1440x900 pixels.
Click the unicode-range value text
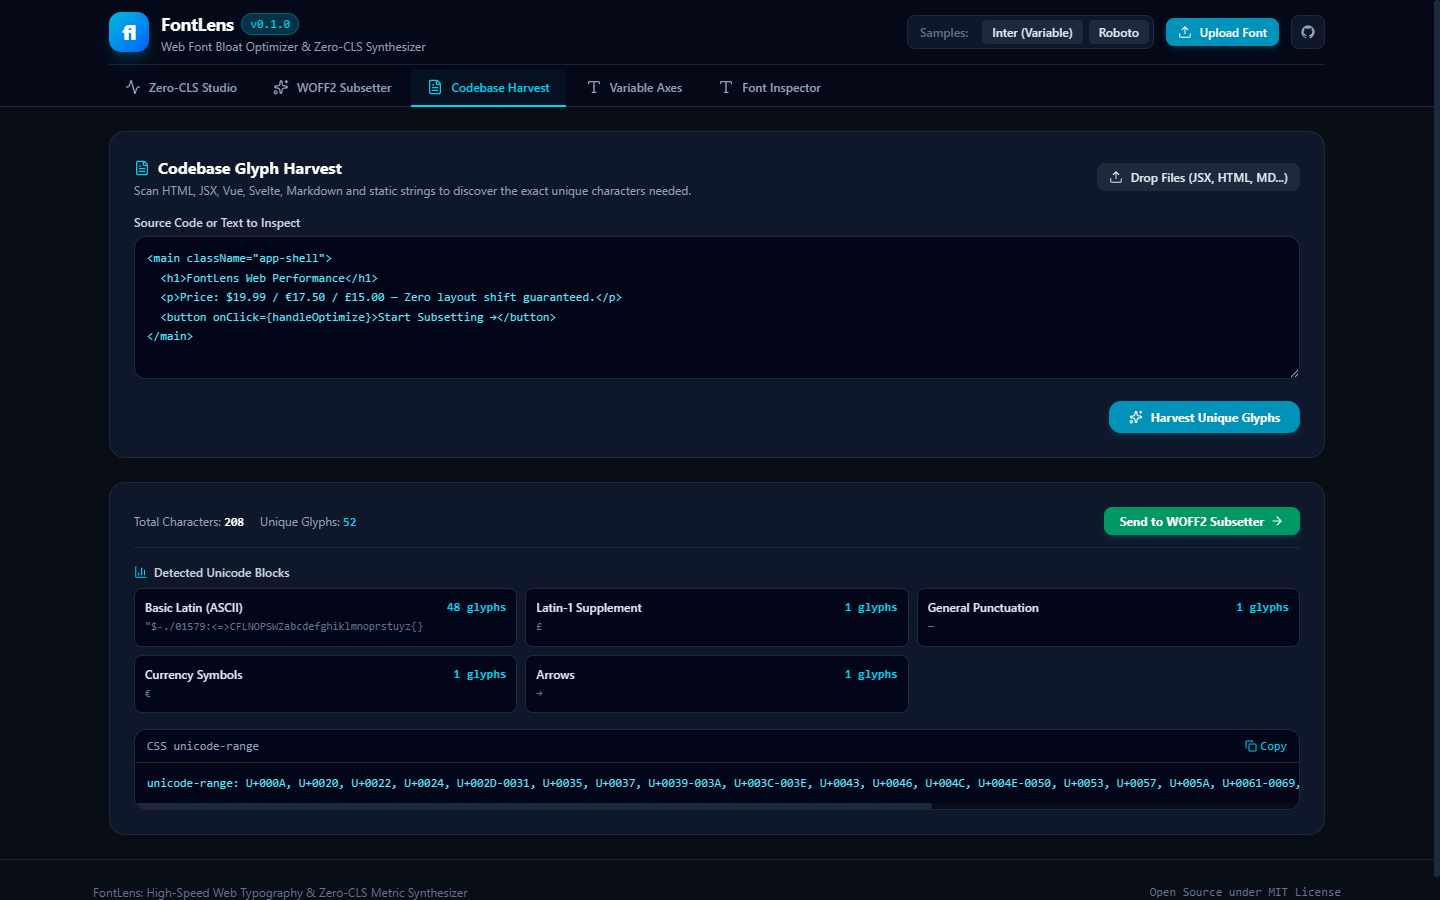[x=722, y=783]
